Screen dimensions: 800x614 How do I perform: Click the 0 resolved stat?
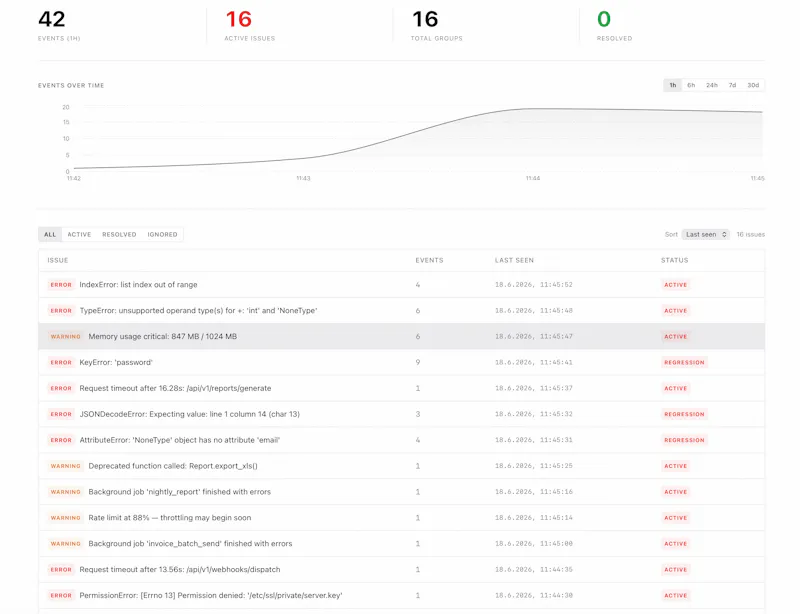614,26
